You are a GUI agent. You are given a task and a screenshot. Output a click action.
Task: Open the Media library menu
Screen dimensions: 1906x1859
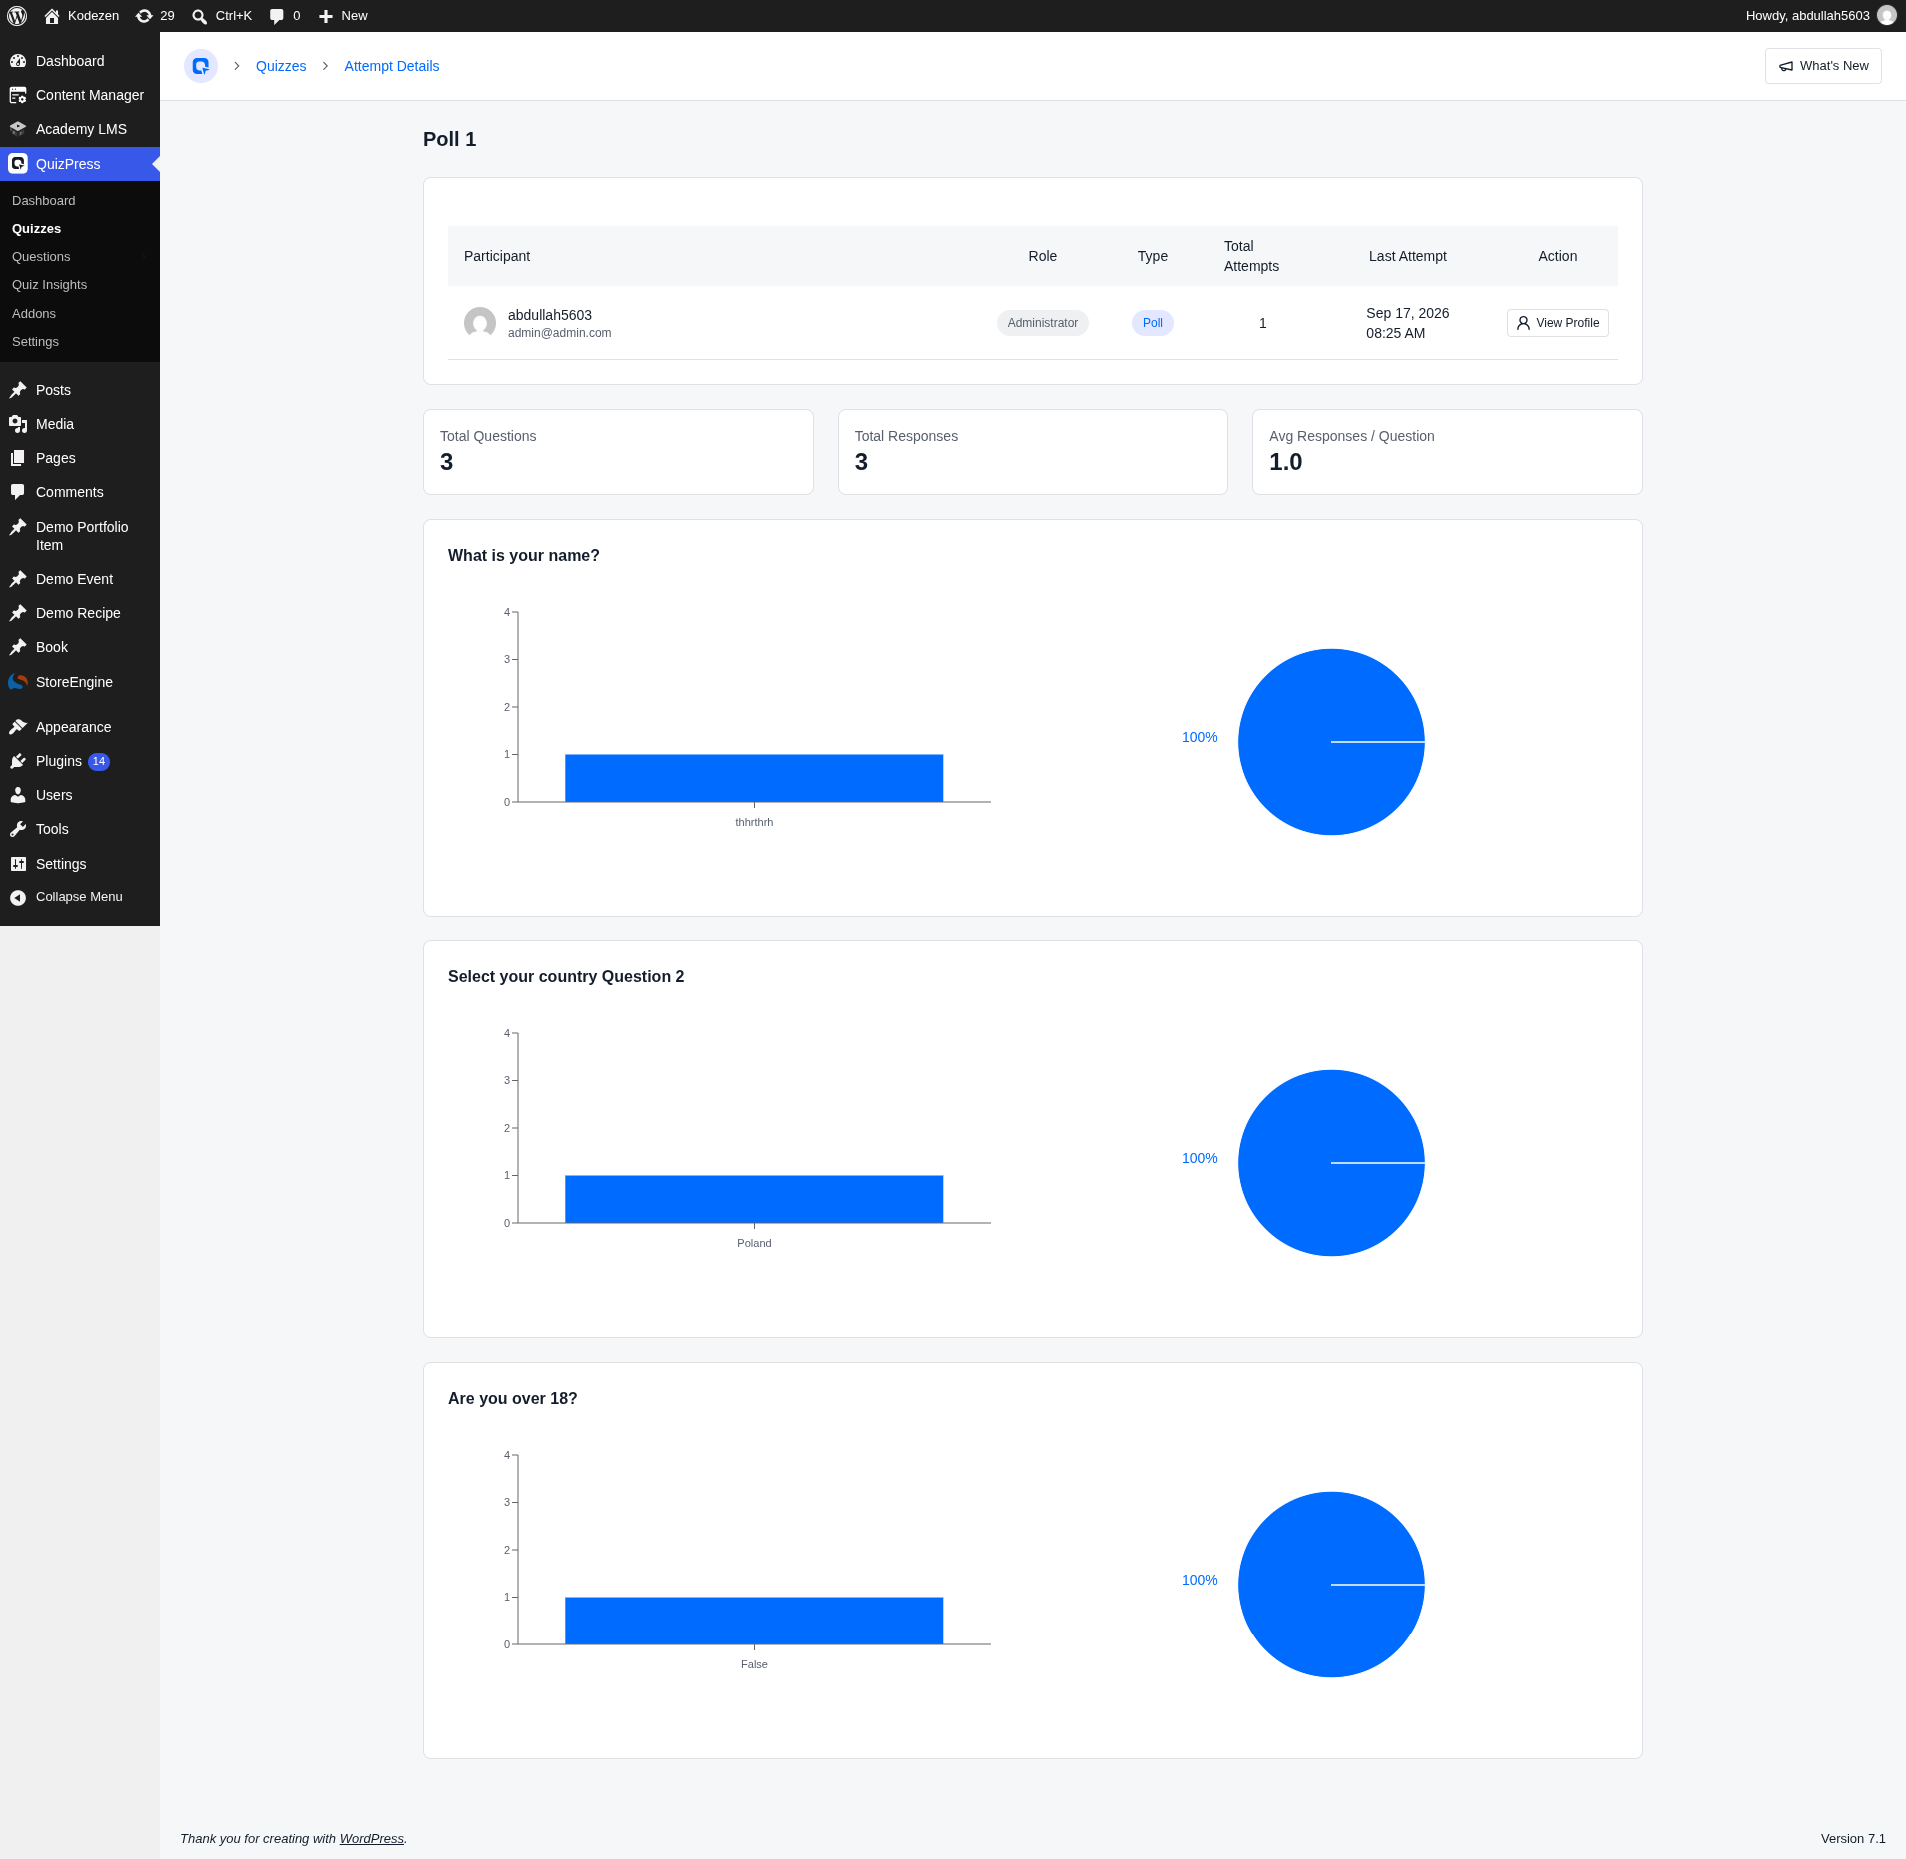pyautogui.click(x=80, y=424)
